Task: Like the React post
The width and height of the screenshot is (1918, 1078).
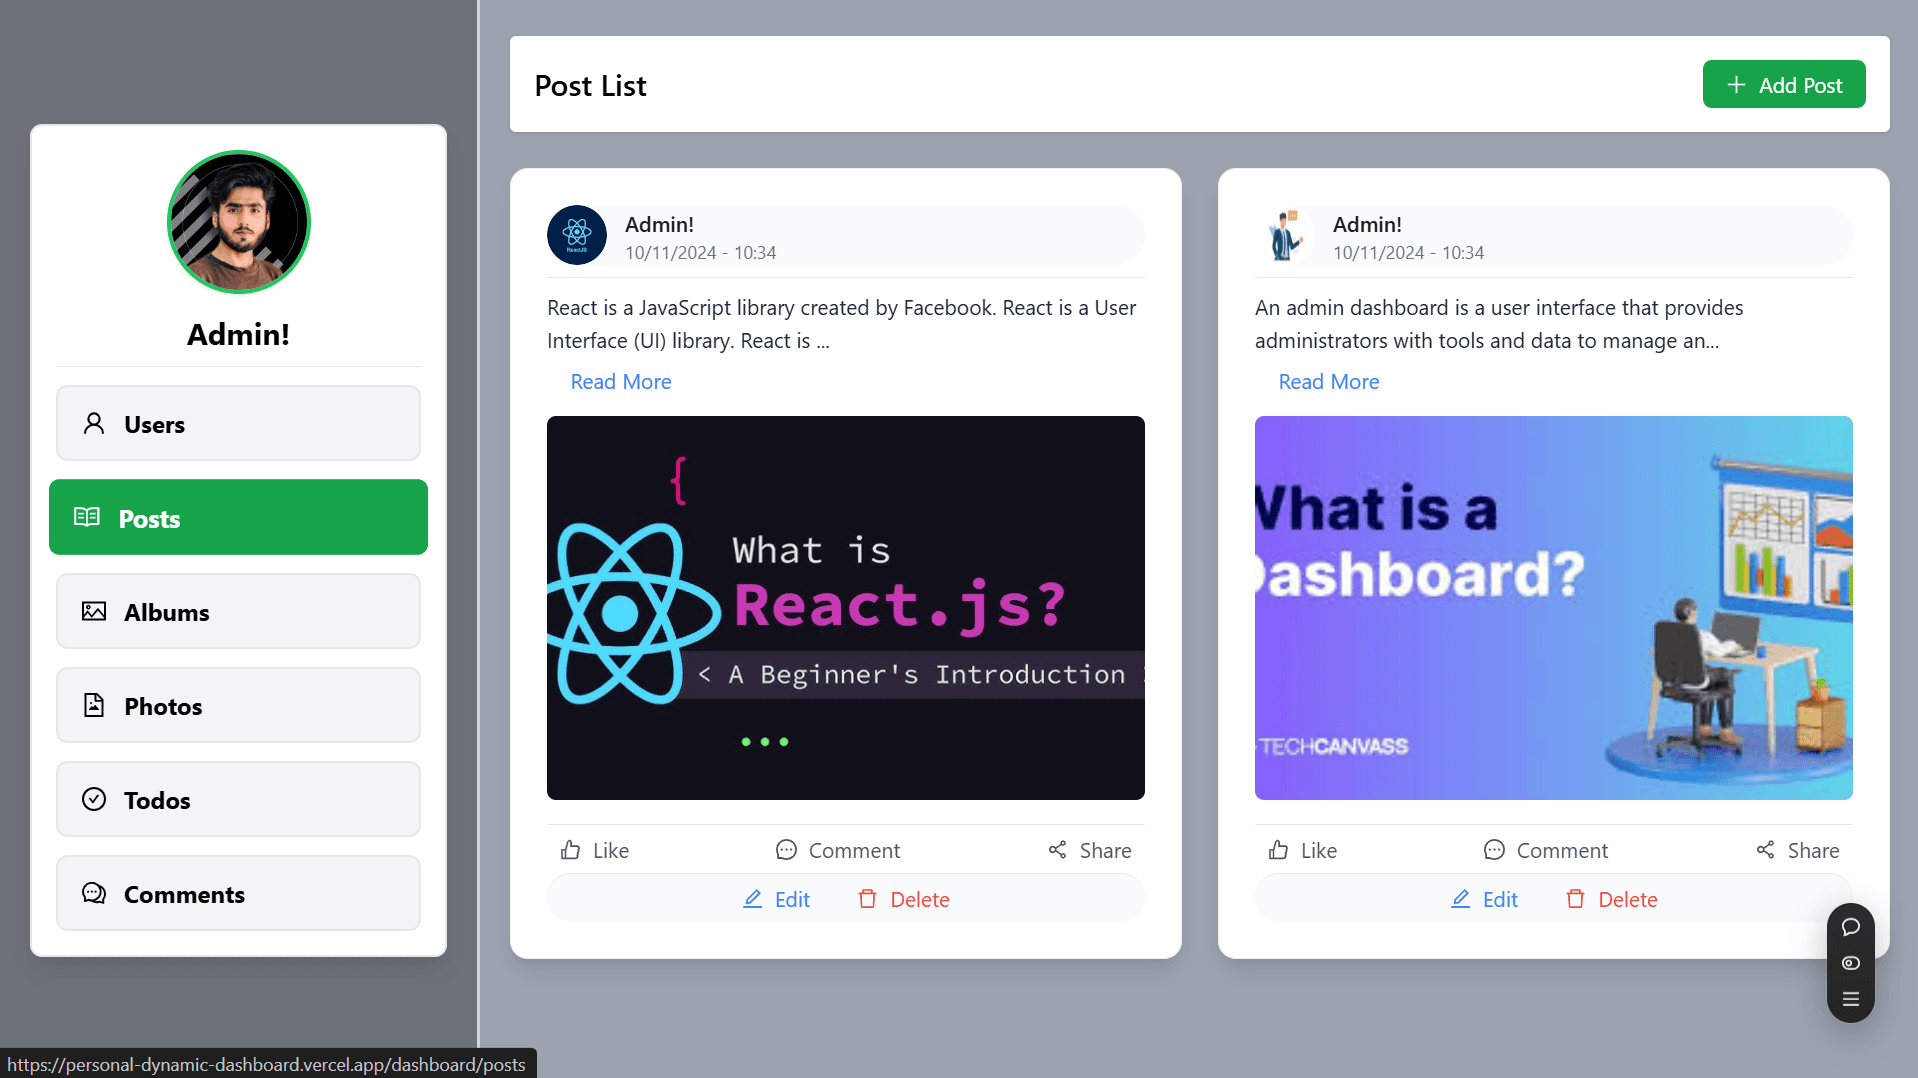Action: [x=595, y=850]
